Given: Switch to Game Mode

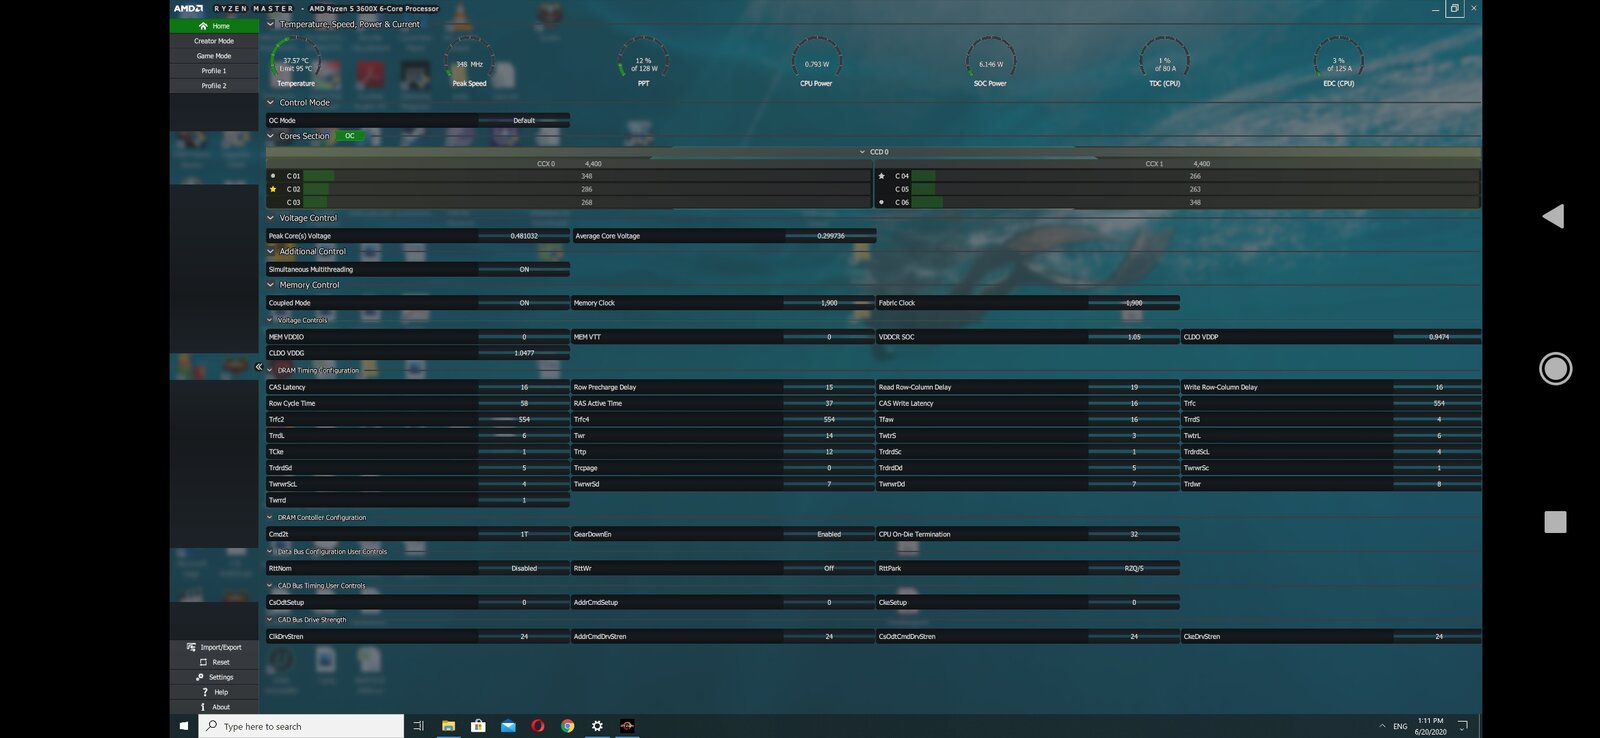Looking at the screenshot, I should pyautogui.click(x=214, y=56).
